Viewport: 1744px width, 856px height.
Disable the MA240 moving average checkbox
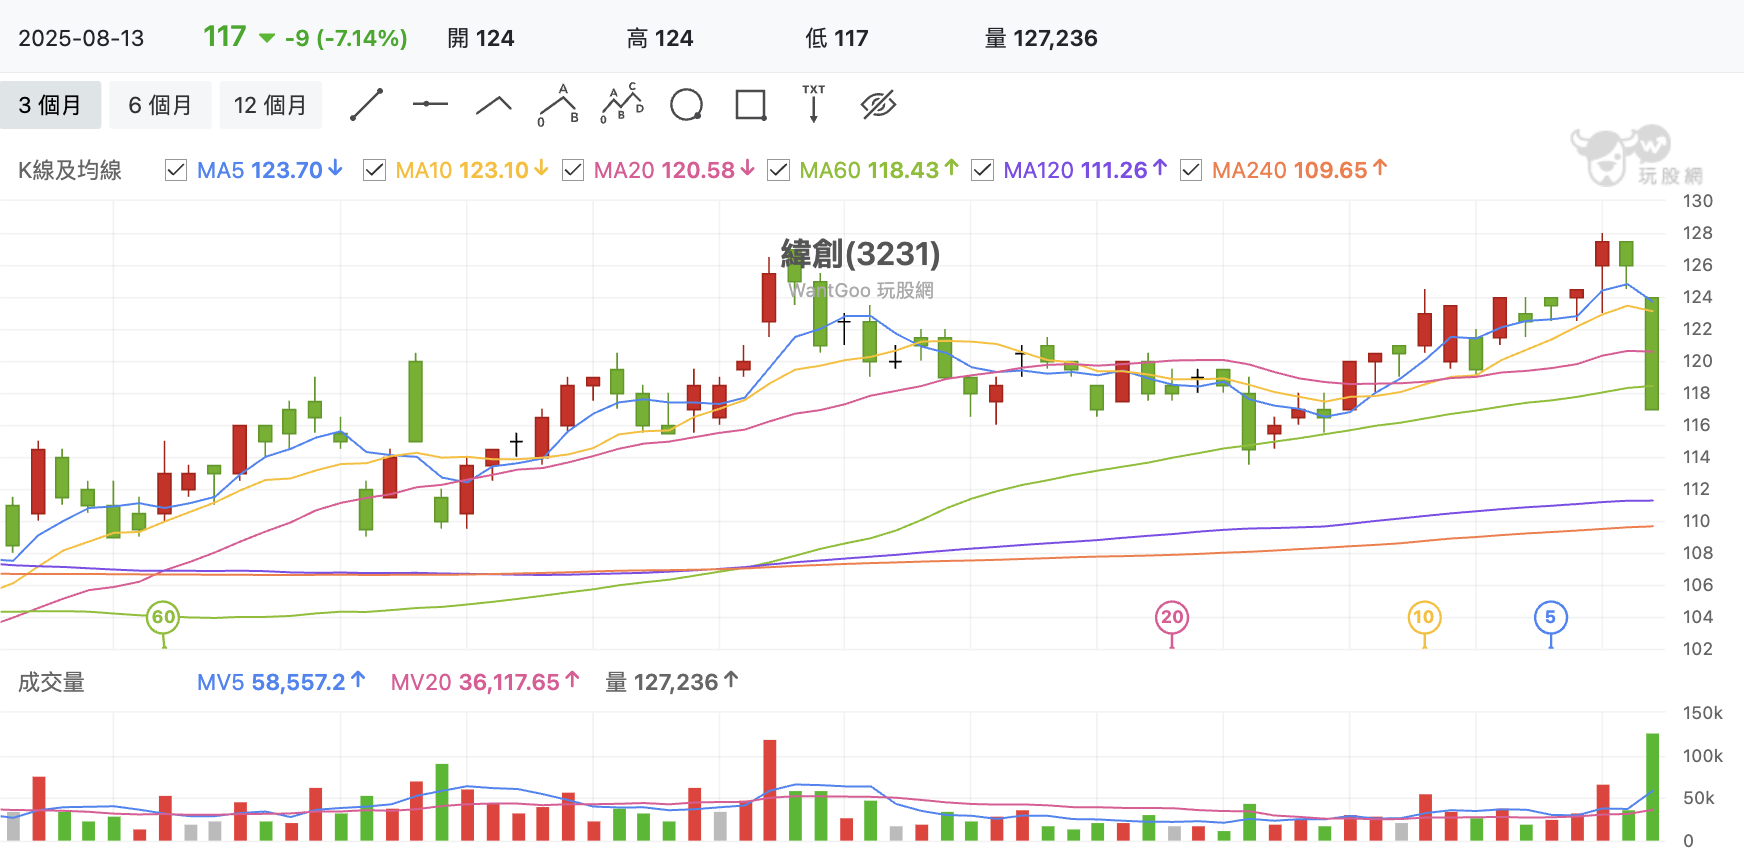click(x=1191, y=170)
